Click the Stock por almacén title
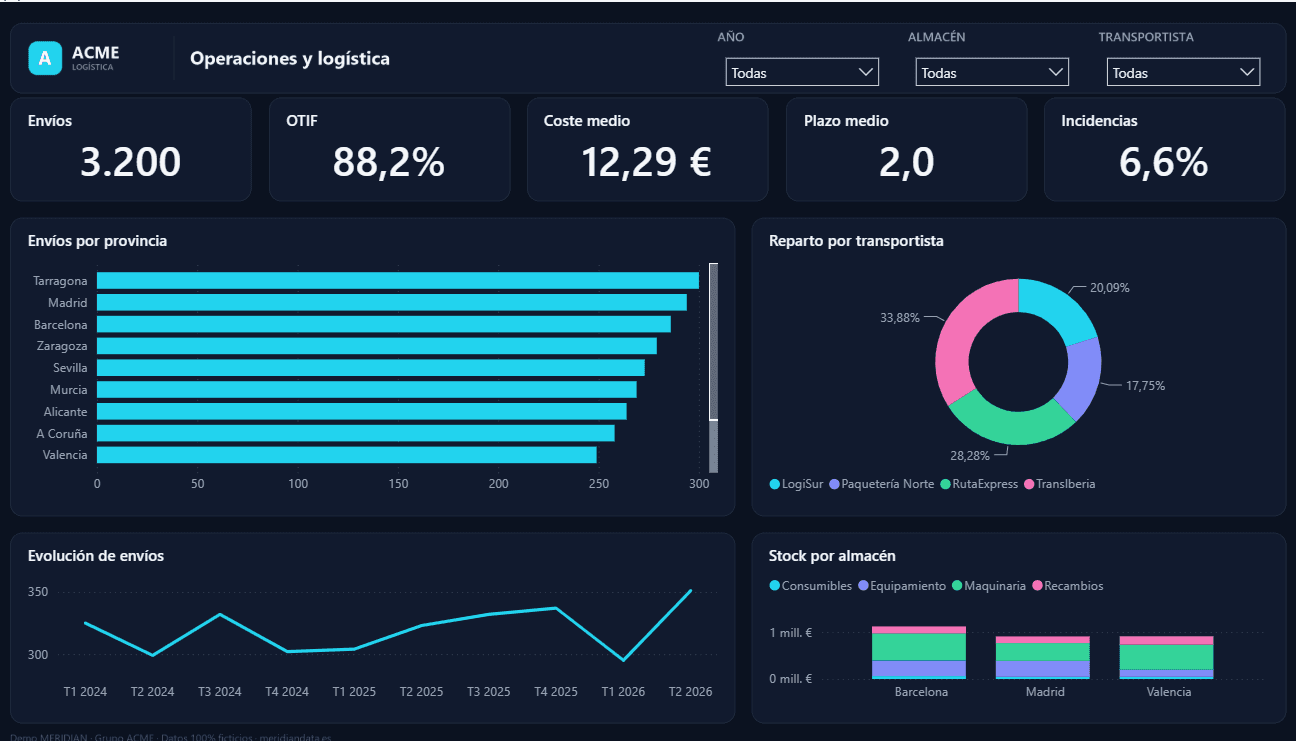 point(832,556)
